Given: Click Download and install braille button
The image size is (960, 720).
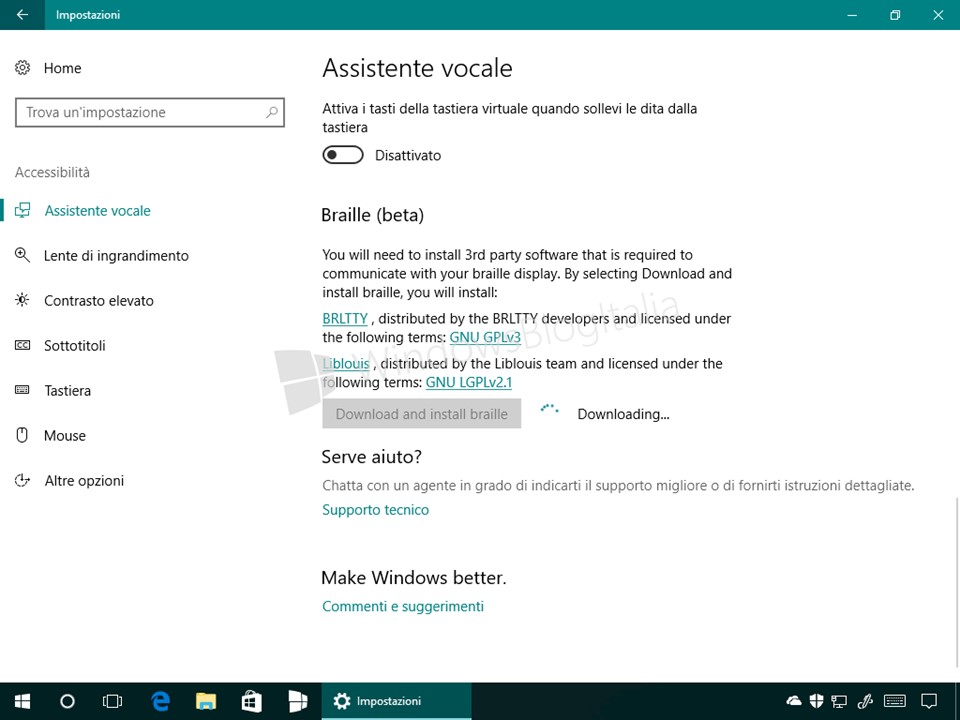Looking at the screenshot, I should (422, 414).
